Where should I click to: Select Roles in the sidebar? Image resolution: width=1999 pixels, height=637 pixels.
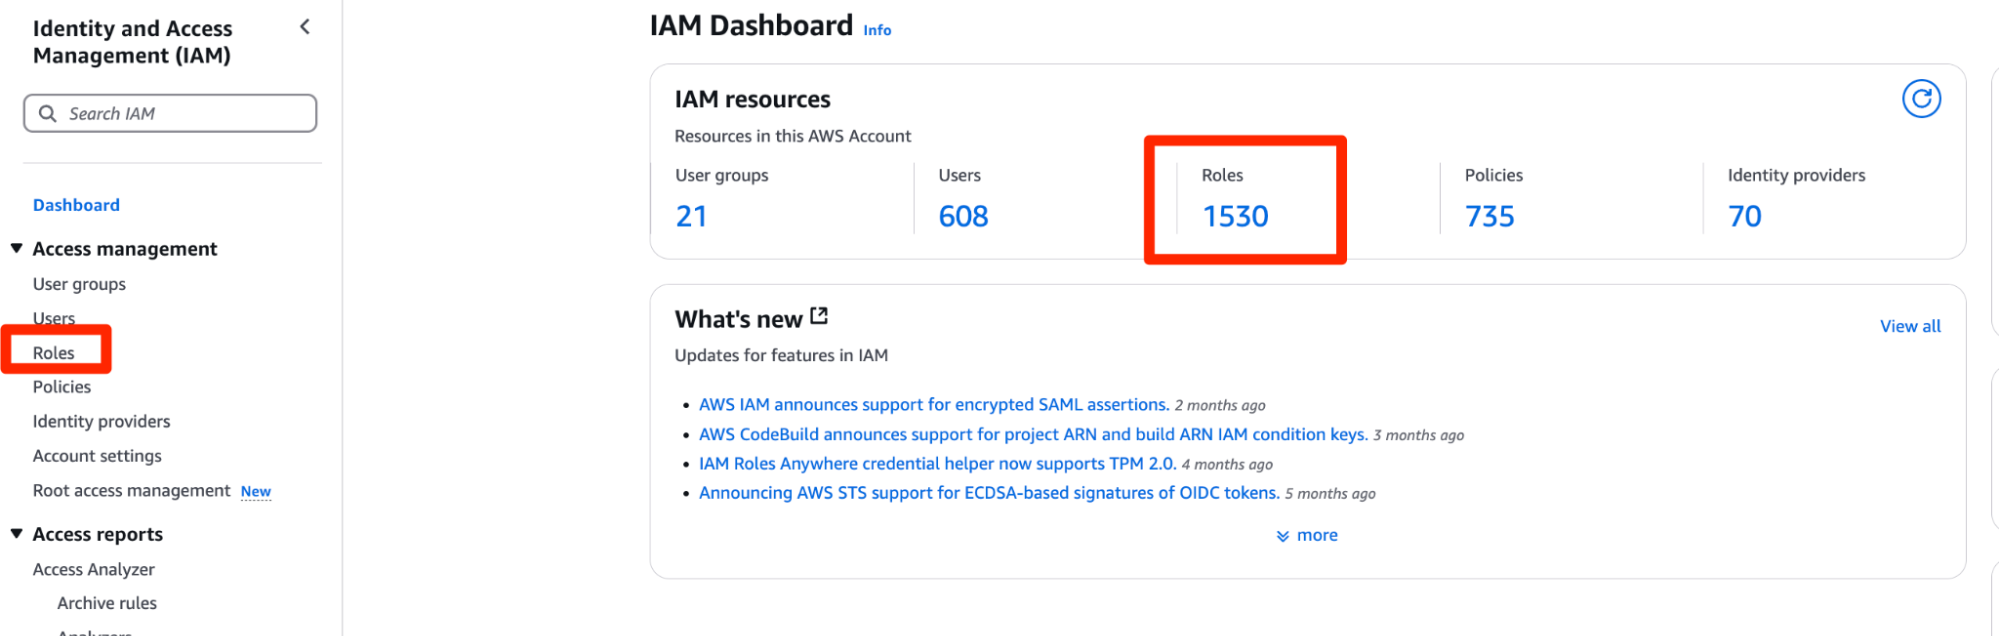54,353
